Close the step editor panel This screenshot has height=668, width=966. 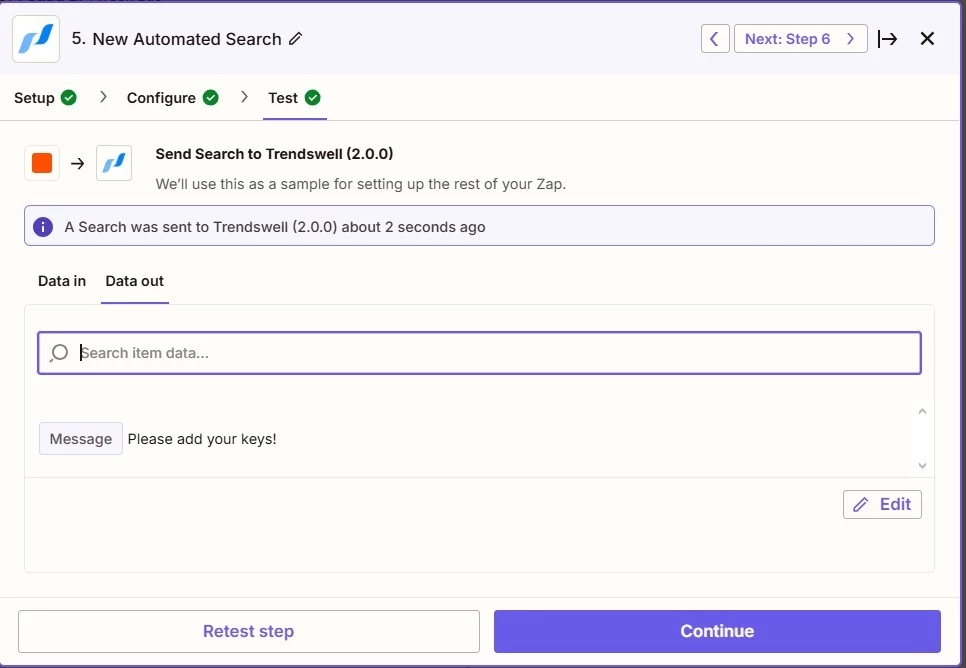pyautogui.click(x=927, y=39)
